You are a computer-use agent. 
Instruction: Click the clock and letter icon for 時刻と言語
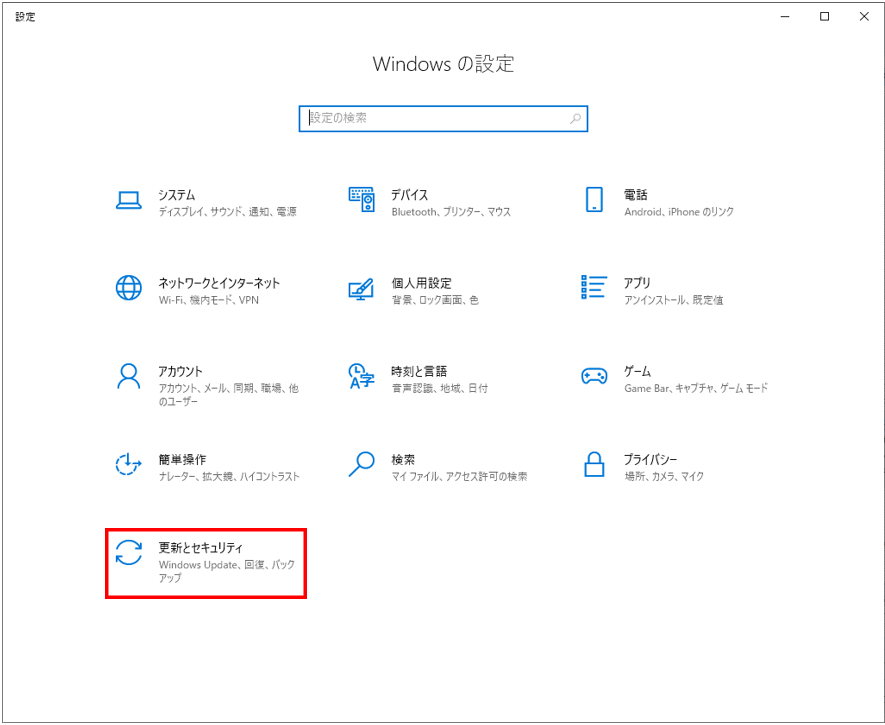(361, 376)
